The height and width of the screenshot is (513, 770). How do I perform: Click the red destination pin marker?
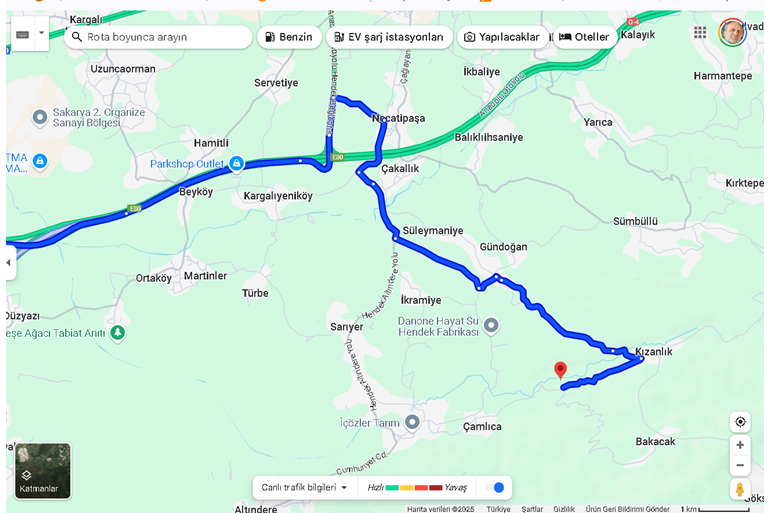[x=560, y=371]
